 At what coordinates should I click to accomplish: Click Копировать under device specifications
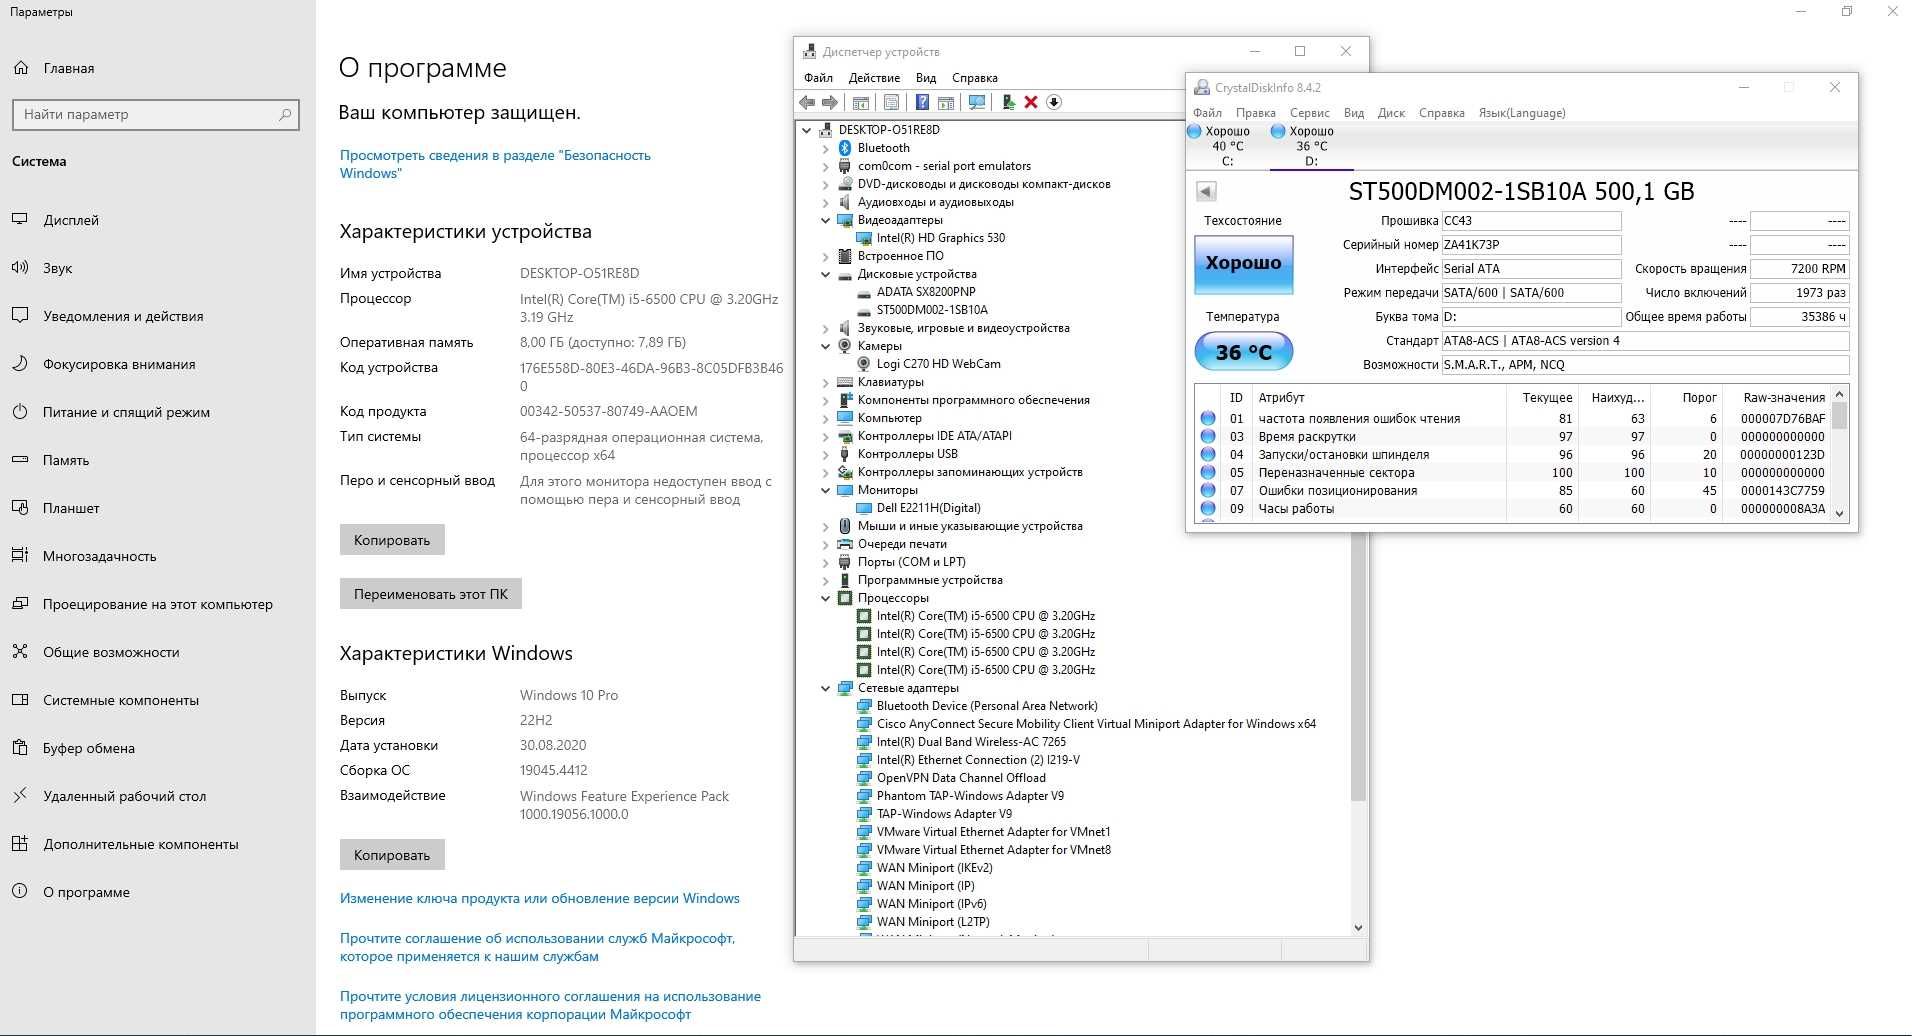pos(392,540)
